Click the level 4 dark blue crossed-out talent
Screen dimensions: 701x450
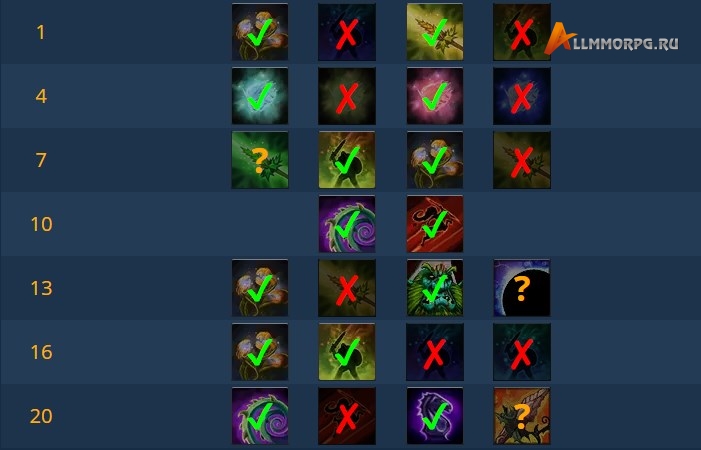(522, 96)
